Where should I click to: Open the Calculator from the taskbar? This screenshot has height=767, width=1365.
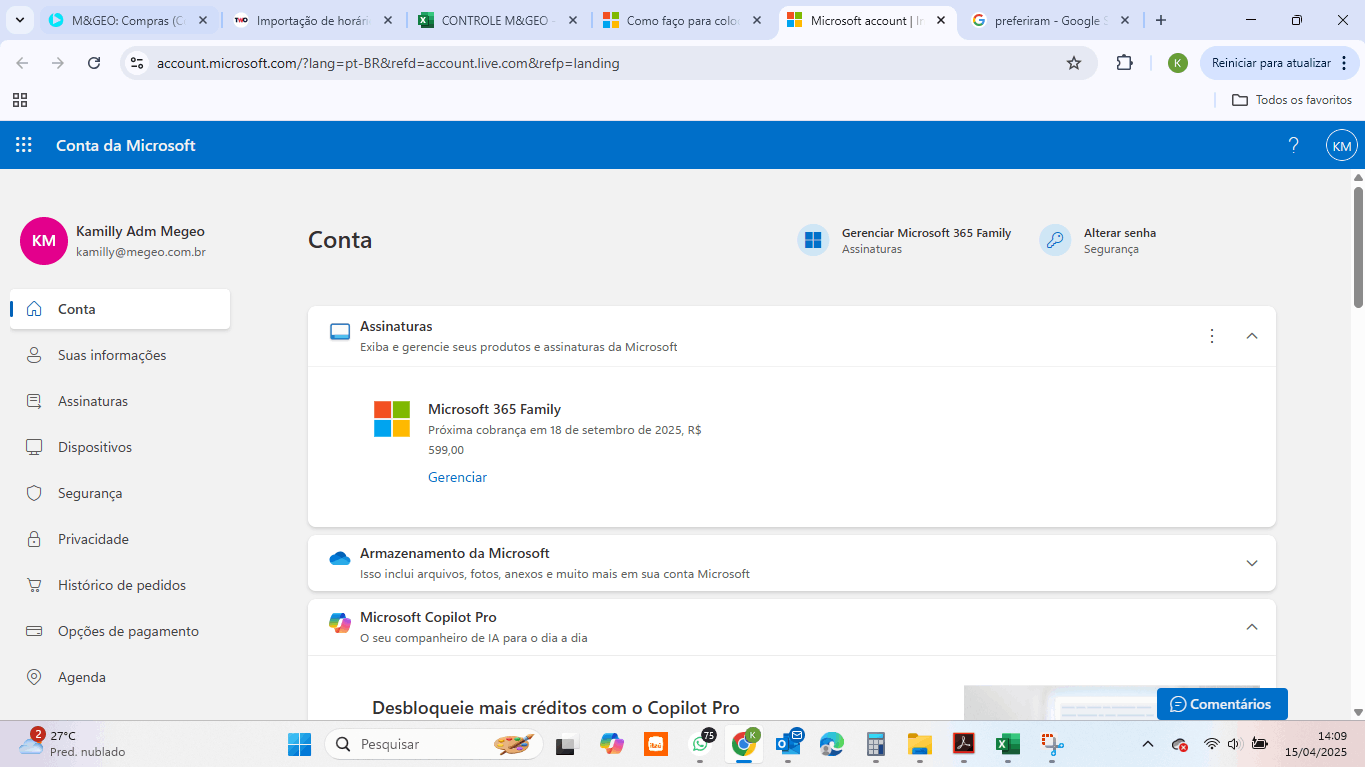[x=876, y=744]
